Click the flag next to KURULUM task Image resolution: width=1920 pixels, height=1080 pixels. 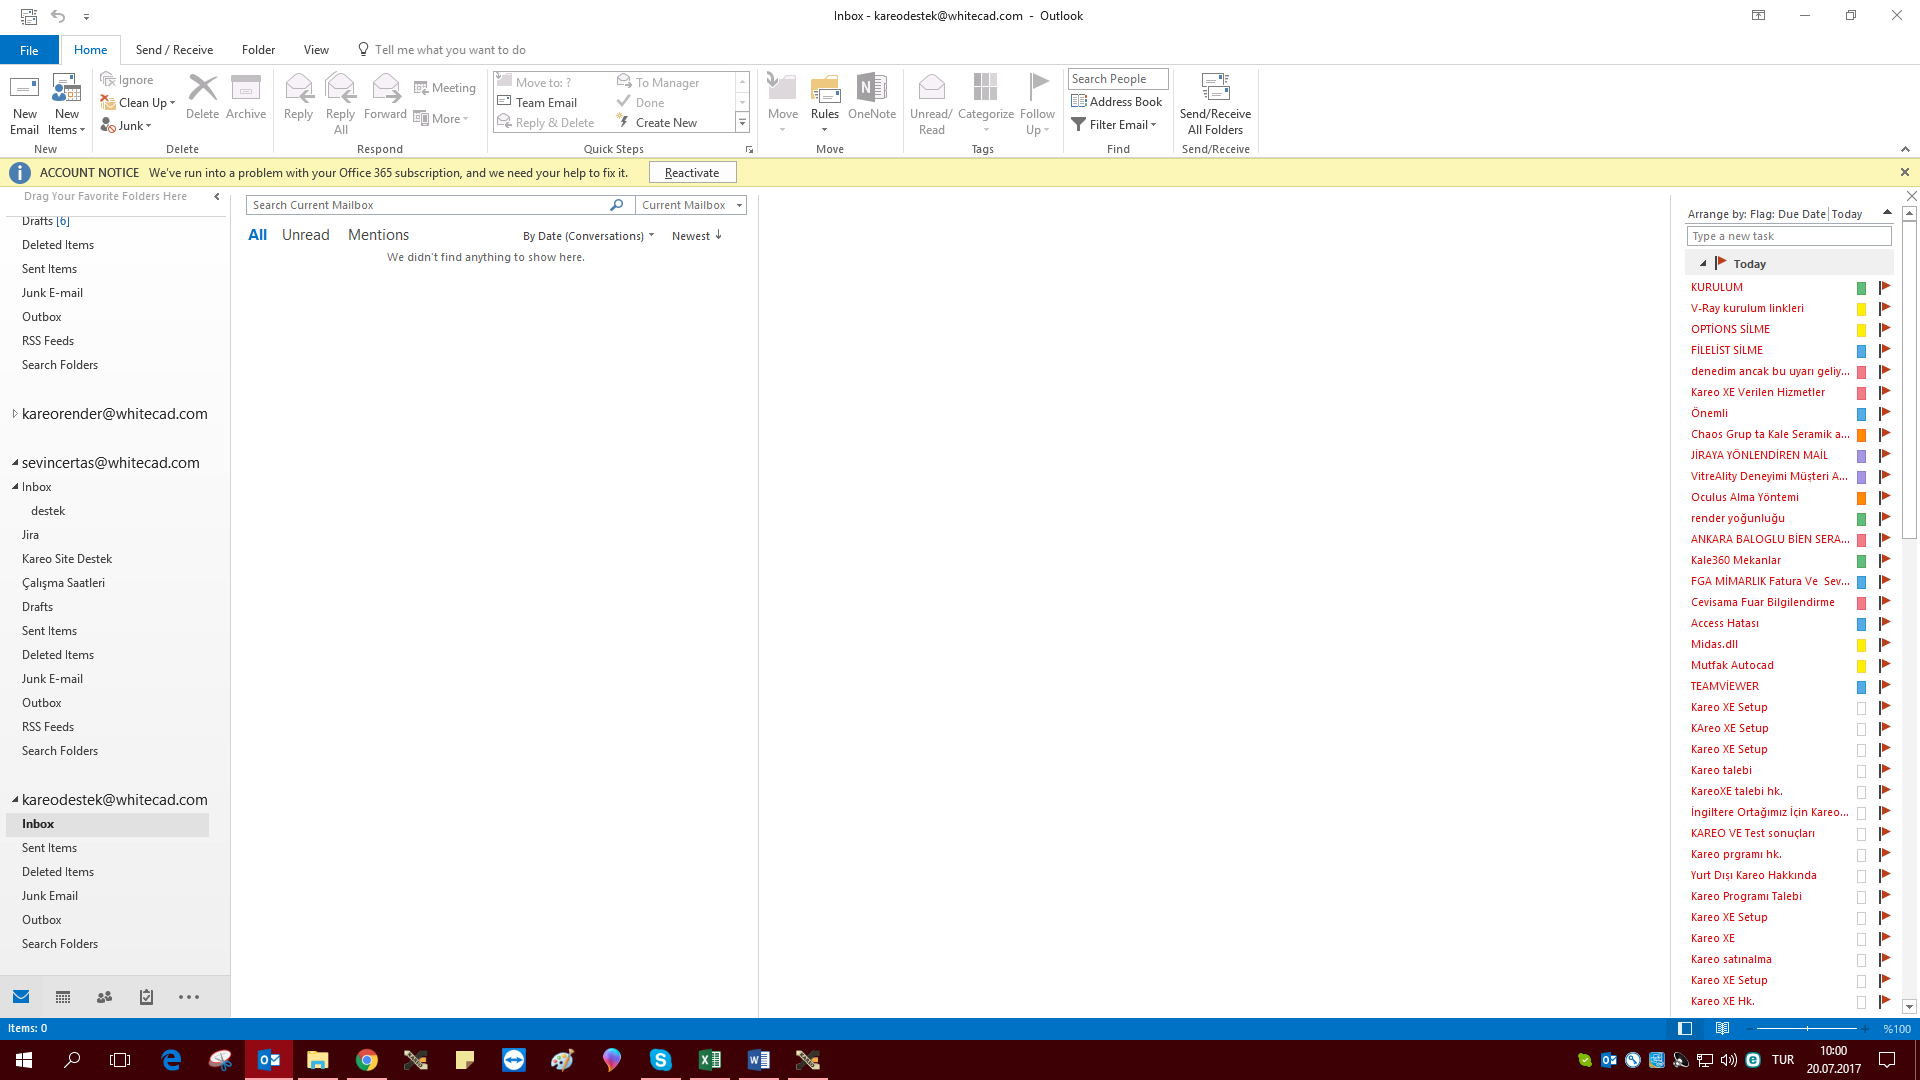(1884, 287)
